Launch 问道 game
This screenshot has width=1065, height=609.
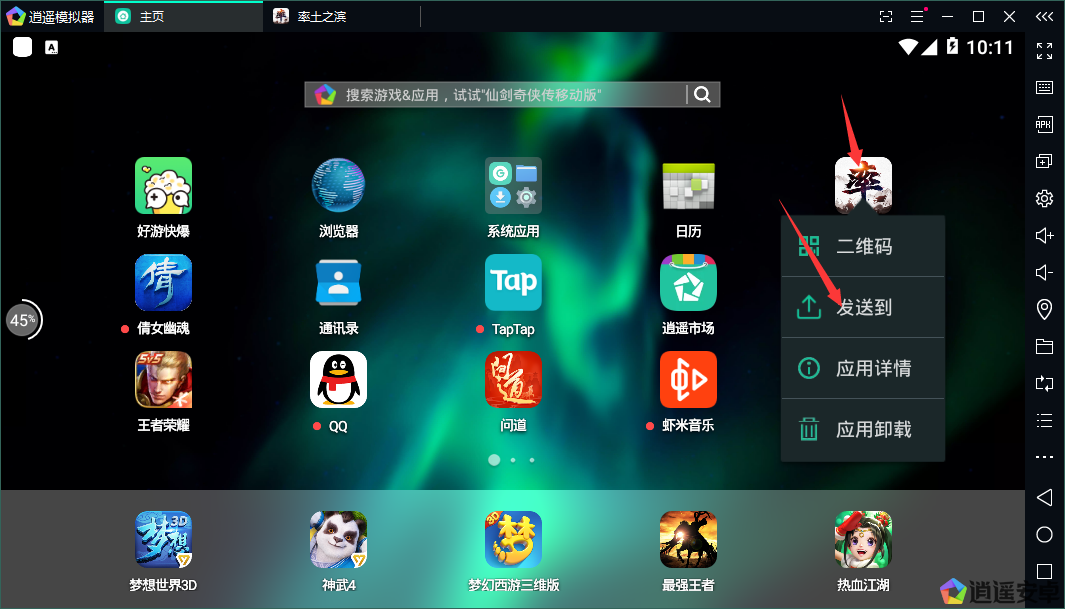[x=513, y=380]
